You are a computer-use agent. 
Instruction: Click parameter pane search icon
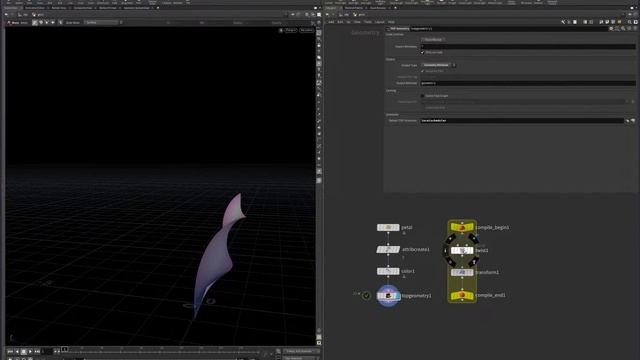(x=623, y=29)
